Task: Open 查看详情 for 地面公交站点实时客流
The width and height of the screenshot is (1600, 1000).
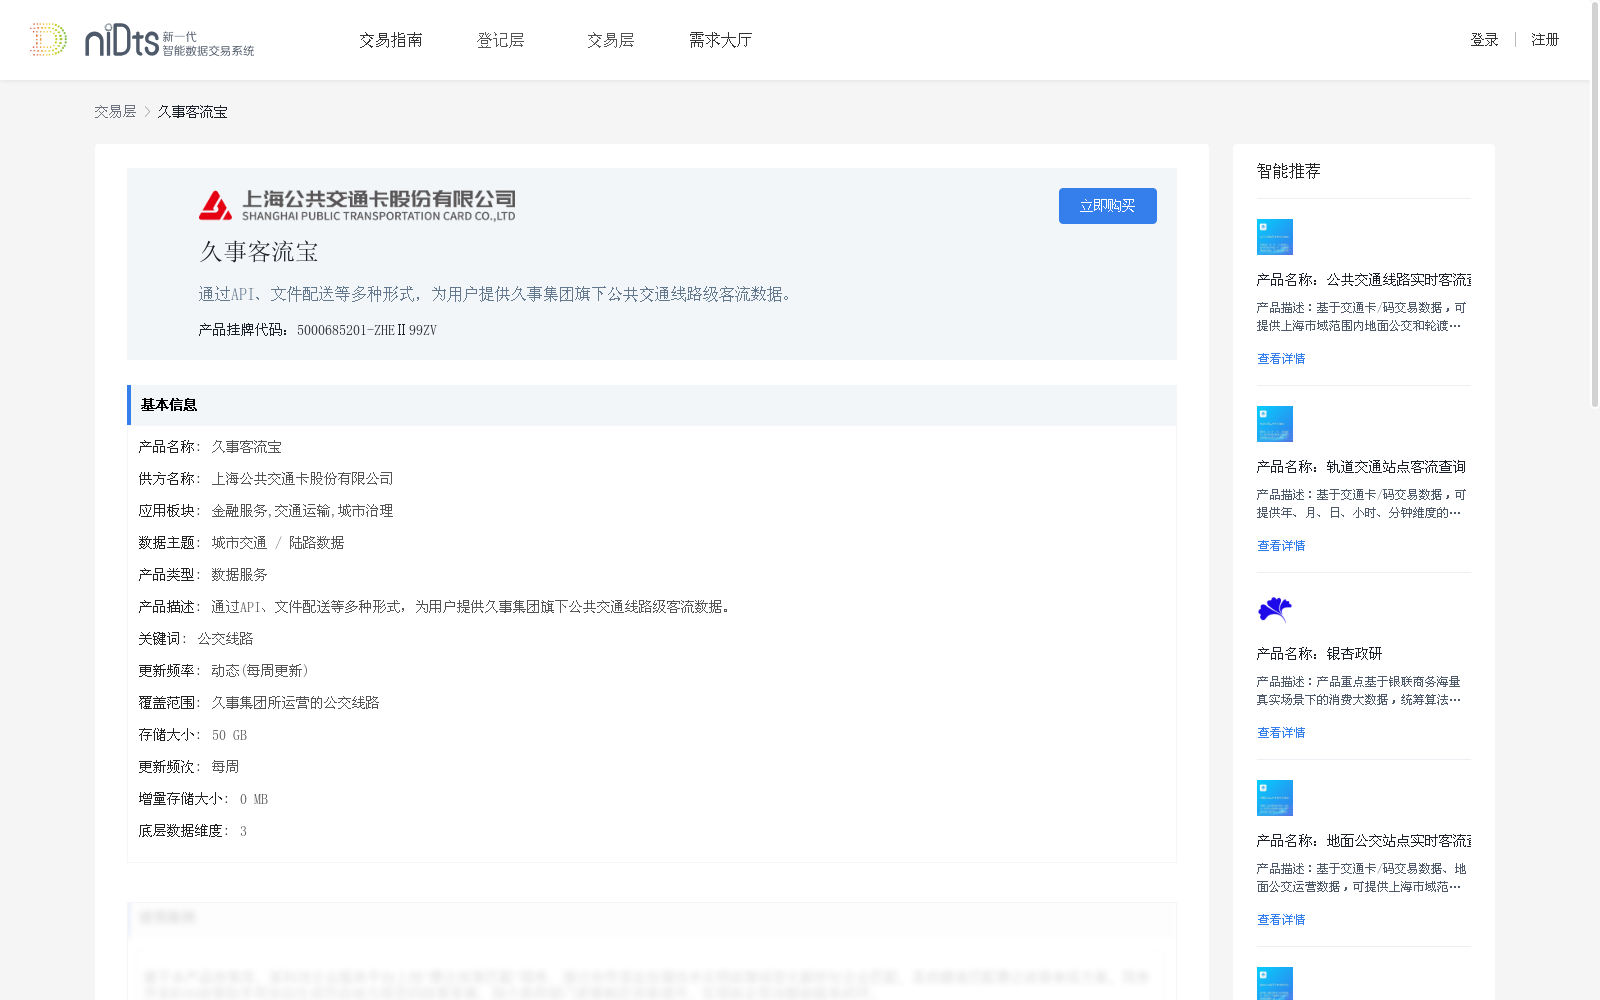Action: pos(1281,920)
